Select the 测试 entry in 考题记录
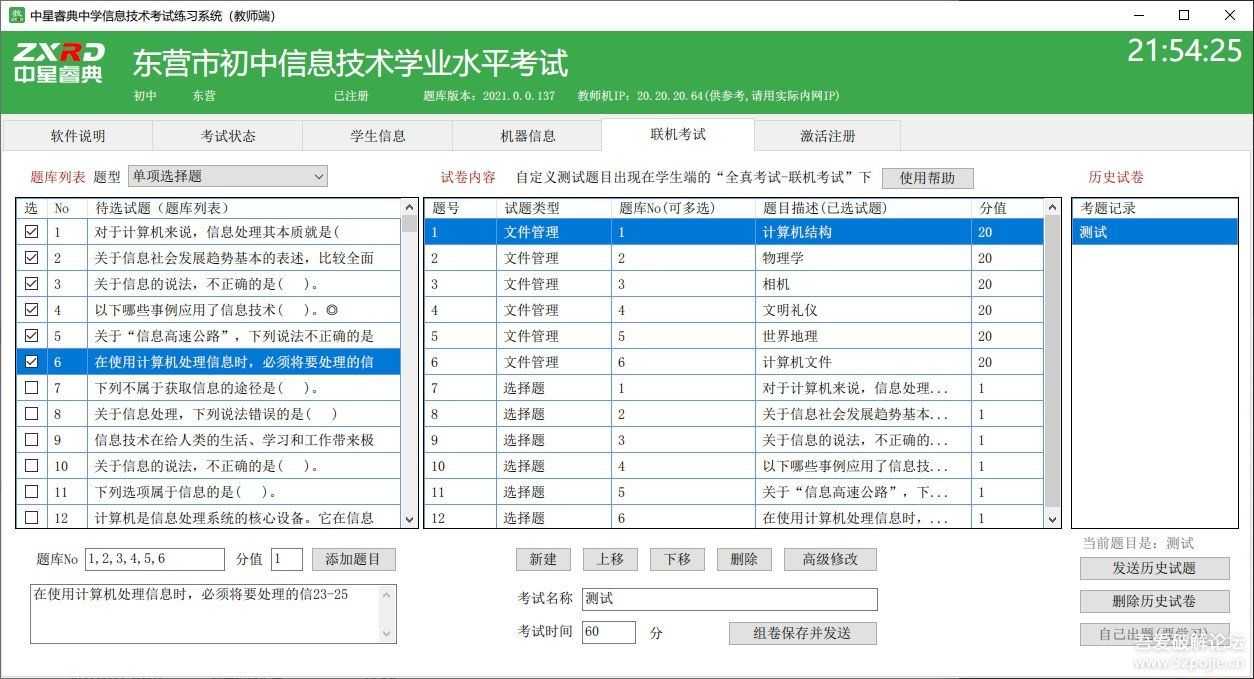The width and height of the screenshot is (1254, 679). (x=1155, y=232)
